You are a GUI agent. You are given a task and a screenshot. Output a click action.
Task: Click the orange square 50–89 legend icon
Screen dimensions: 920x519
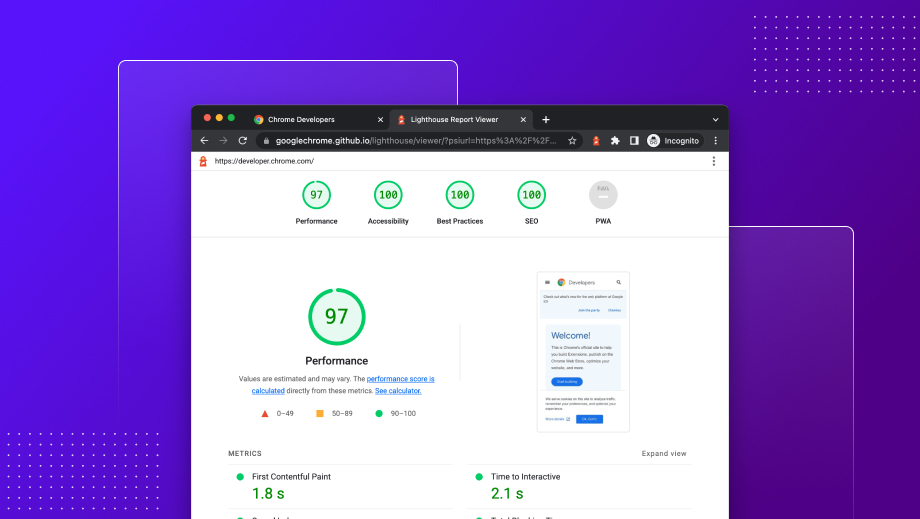[x=320, y=413]
